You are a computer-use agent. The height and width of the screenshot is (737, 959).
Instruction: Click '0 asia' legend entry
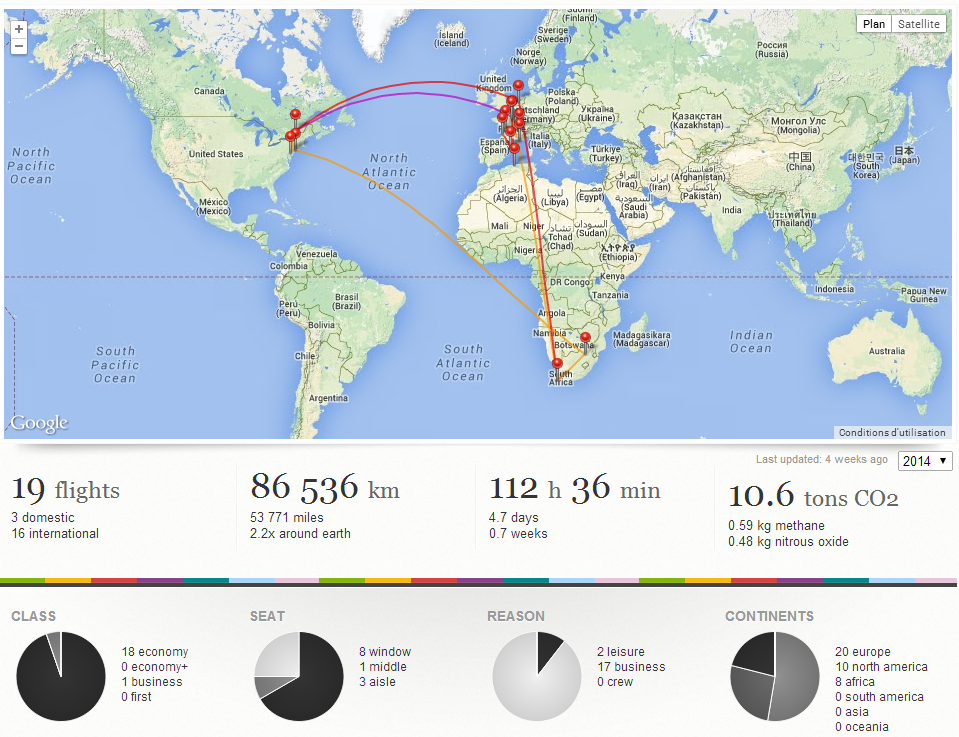[x=852, y=711]
